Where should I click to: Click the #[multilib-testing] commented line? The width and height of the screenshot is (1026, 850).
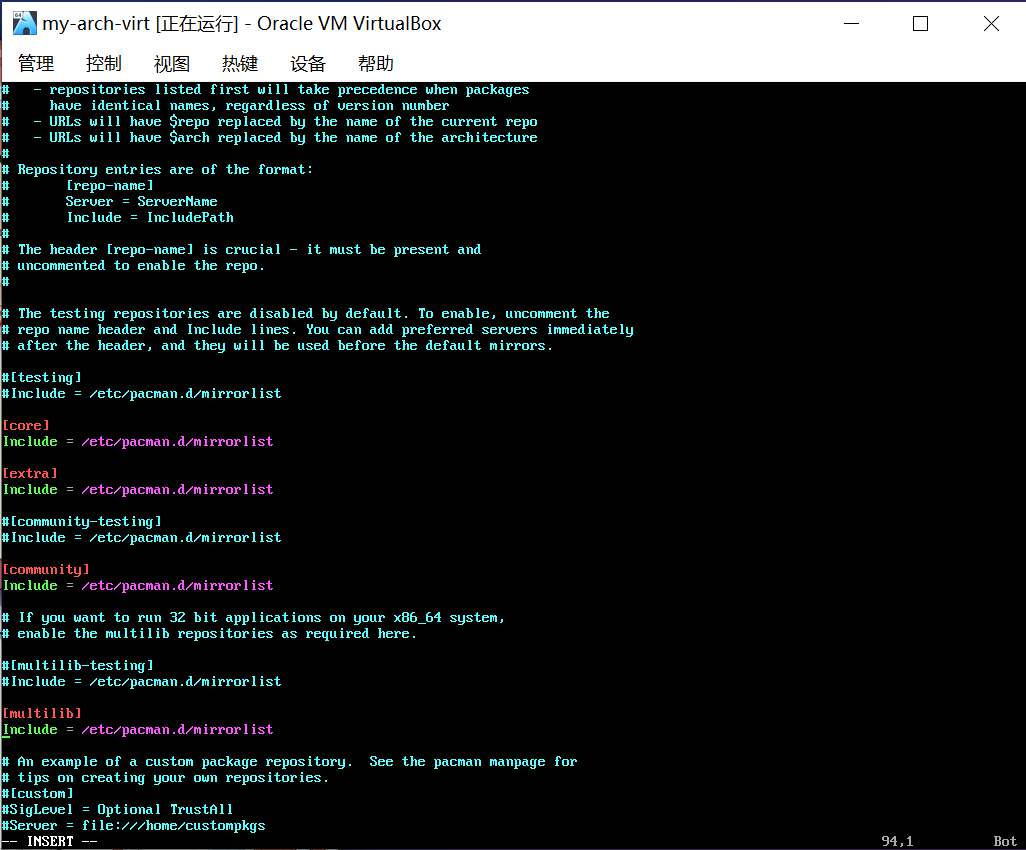coord(78,665)
